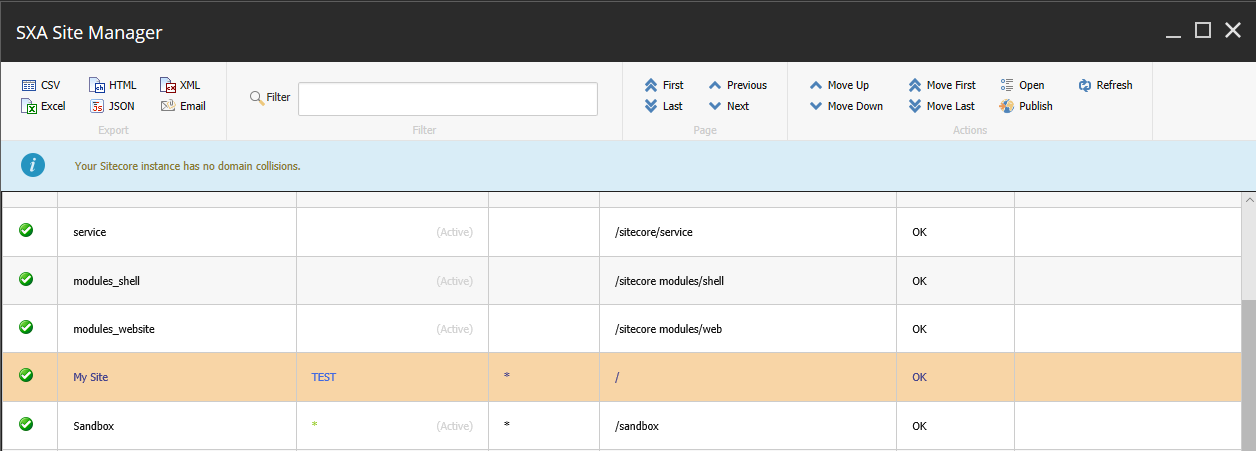This screenshot has width=1256, height=451.
Task: Click the green status check for service
Action: [x=26, y=231]
